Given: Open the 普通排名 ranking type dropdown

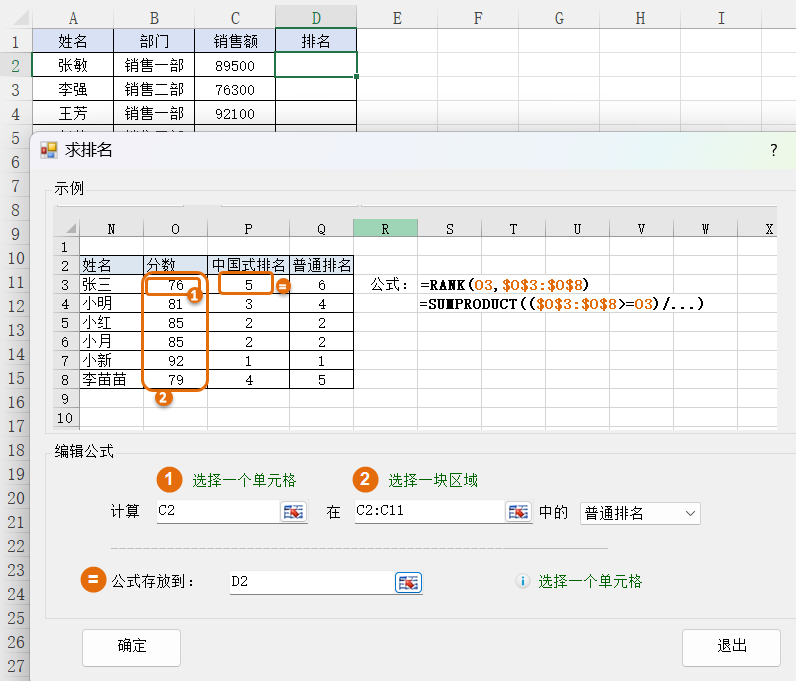Looking at the screenshot, I should [640, 513].
